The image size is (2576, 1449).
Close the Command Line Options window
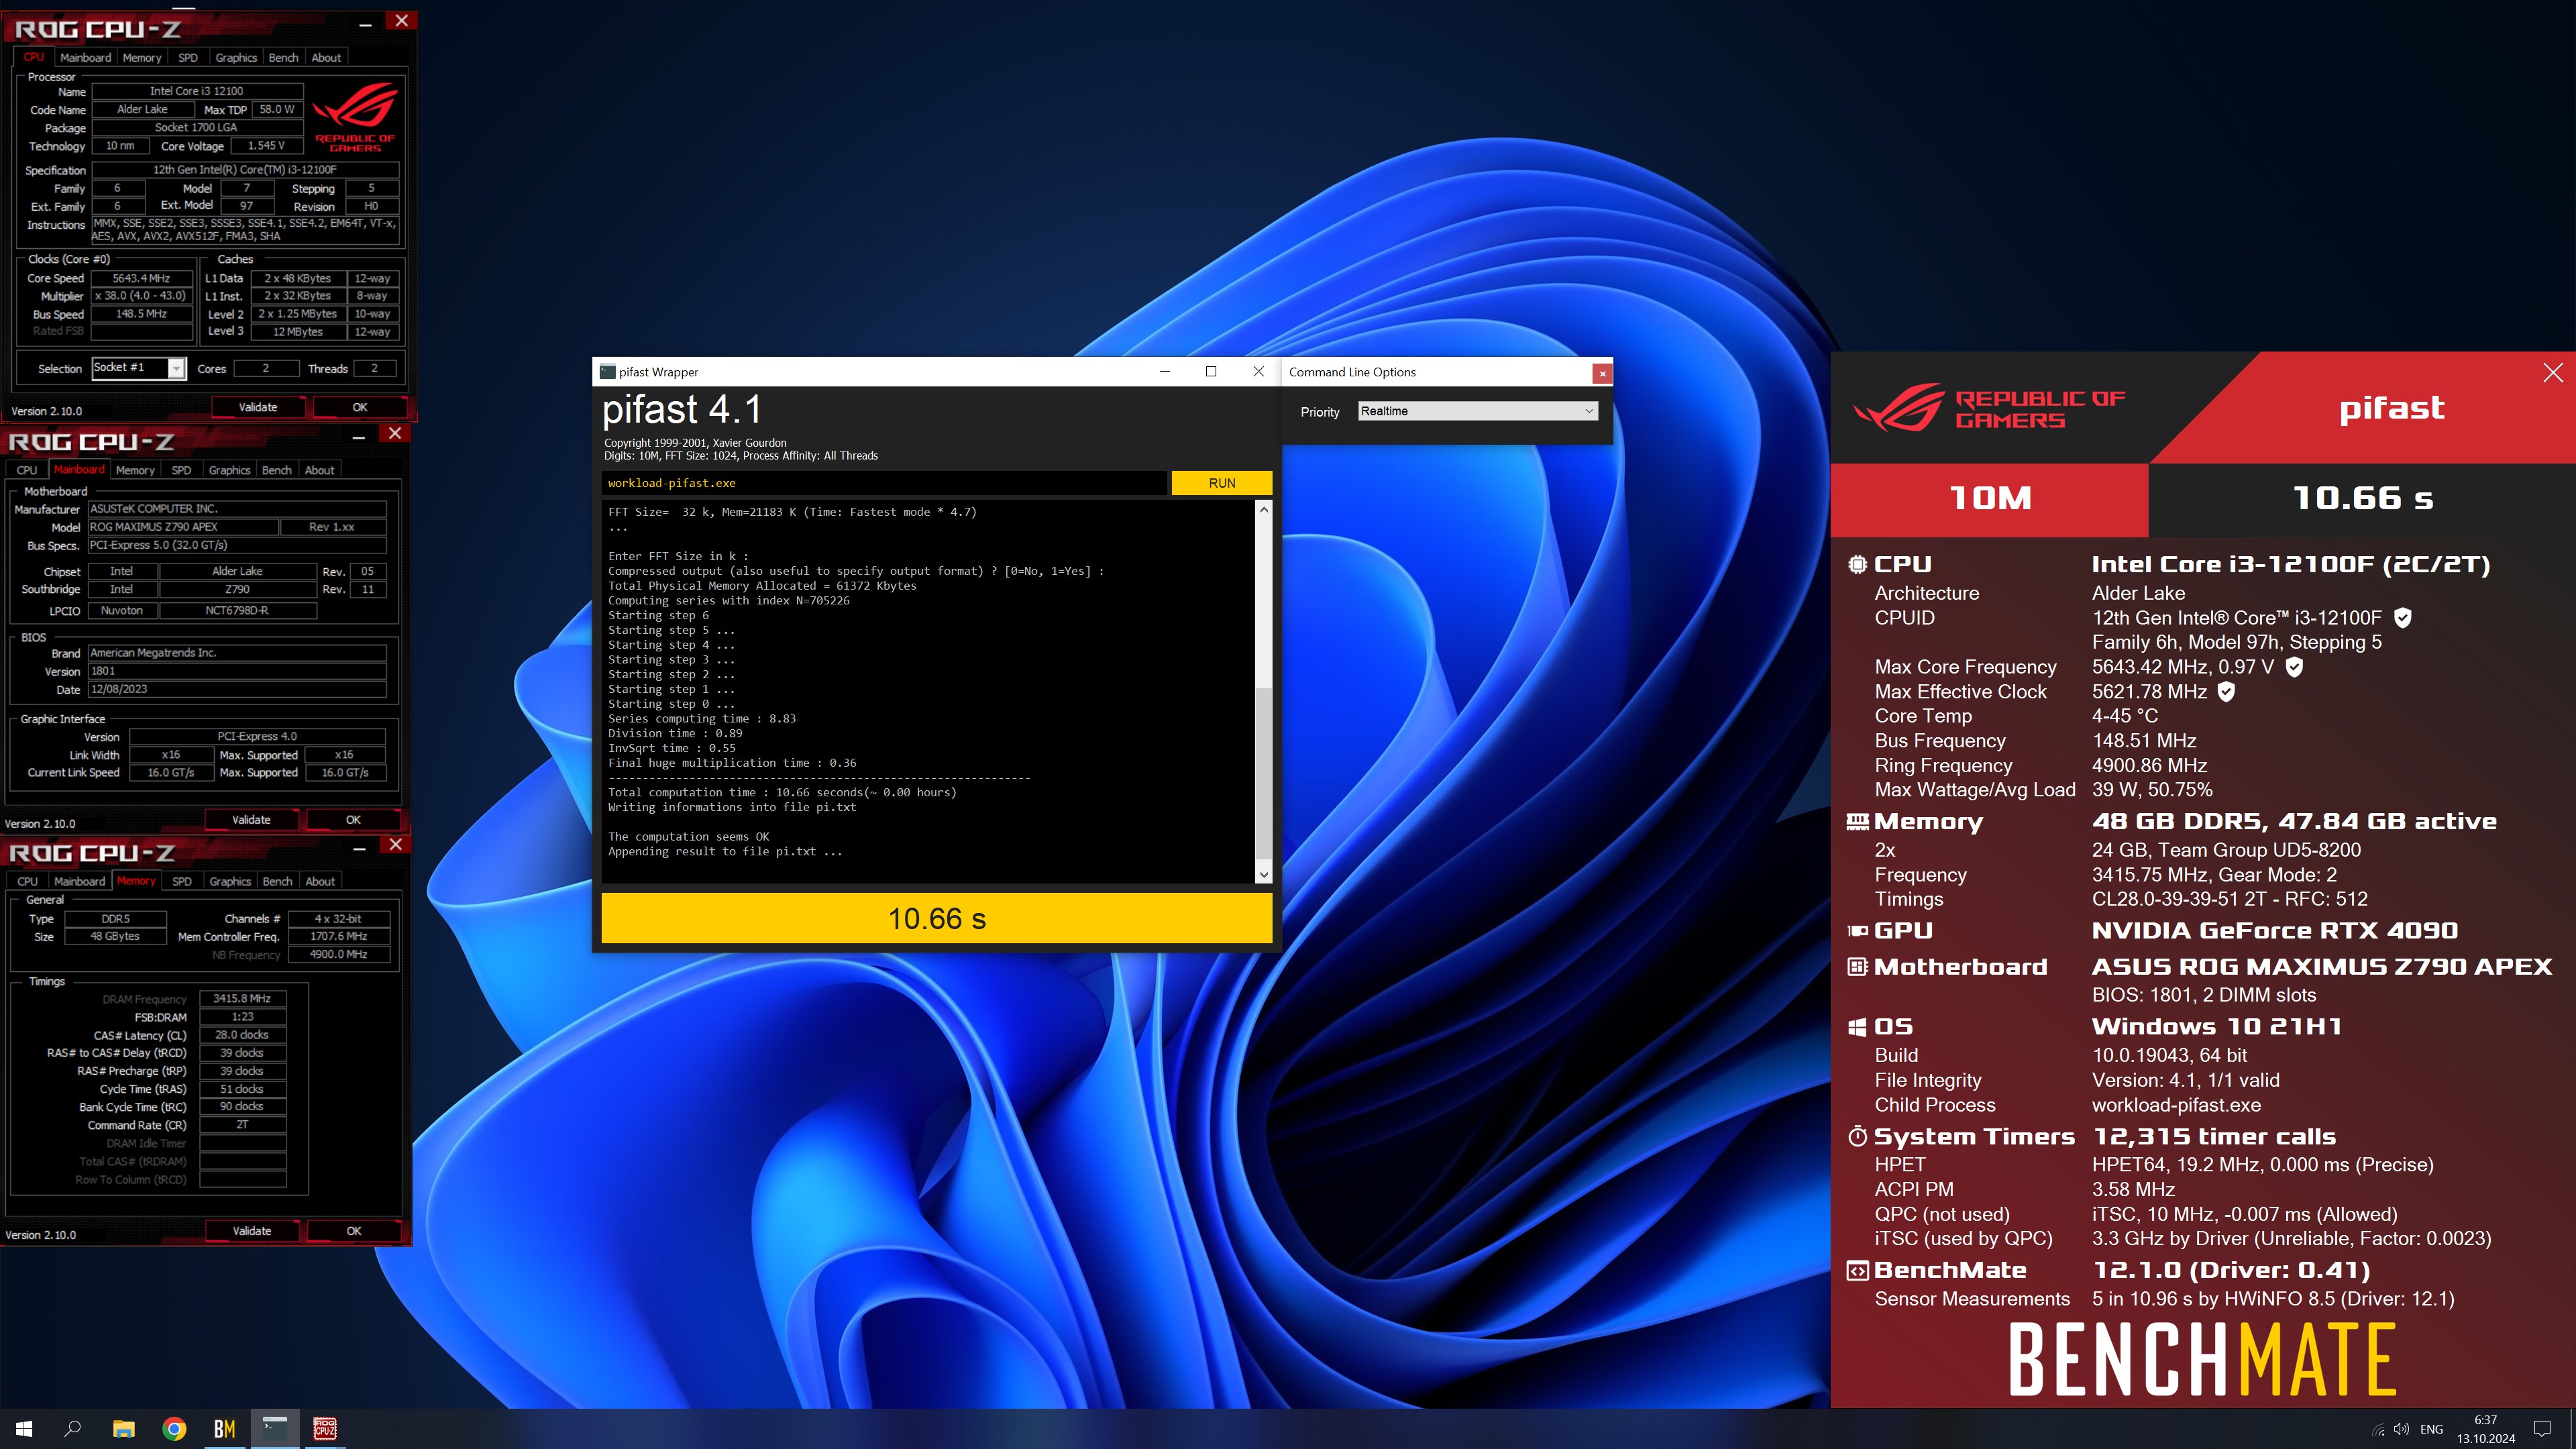tap(1602, 373)
